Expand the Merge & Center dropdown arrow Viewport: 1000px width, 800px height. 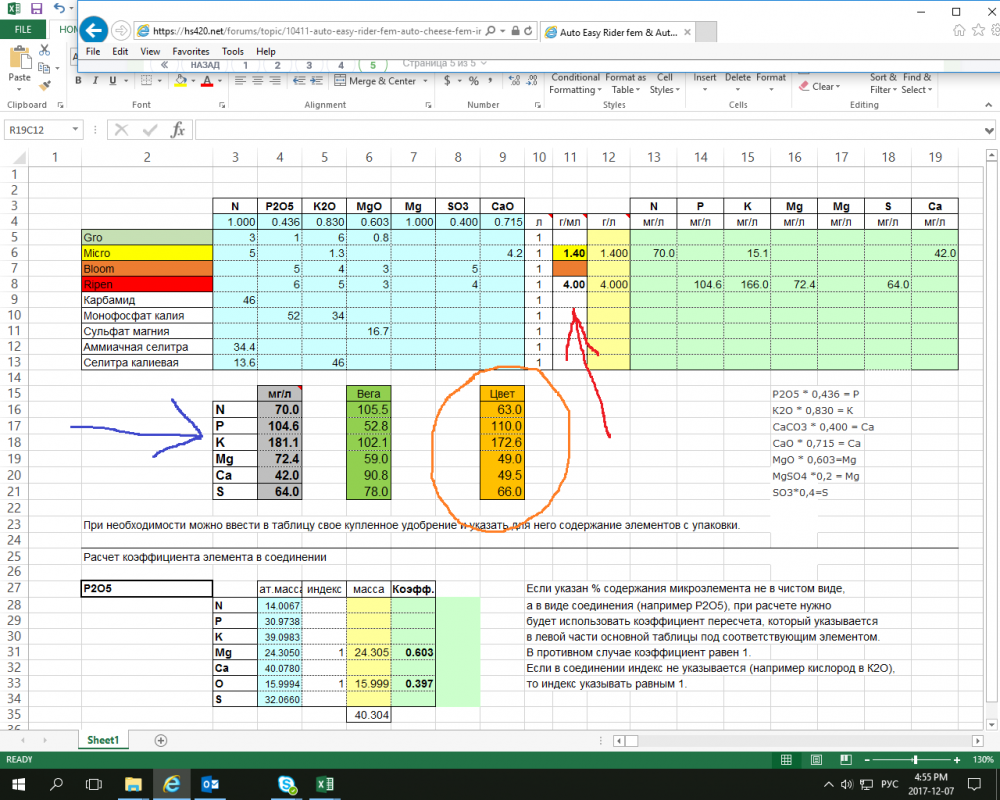(425, 81)
